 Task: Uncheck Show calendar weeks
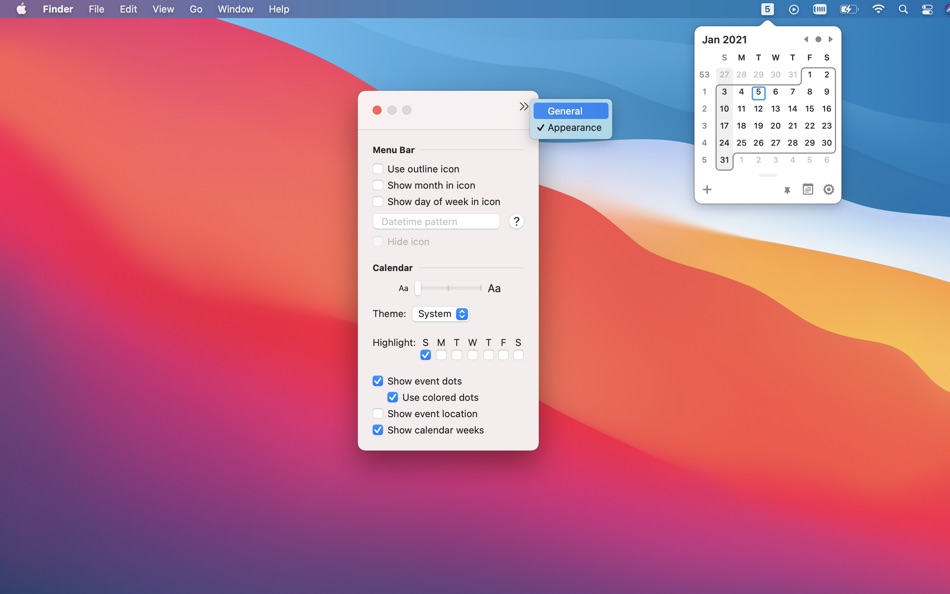[377, 430]
